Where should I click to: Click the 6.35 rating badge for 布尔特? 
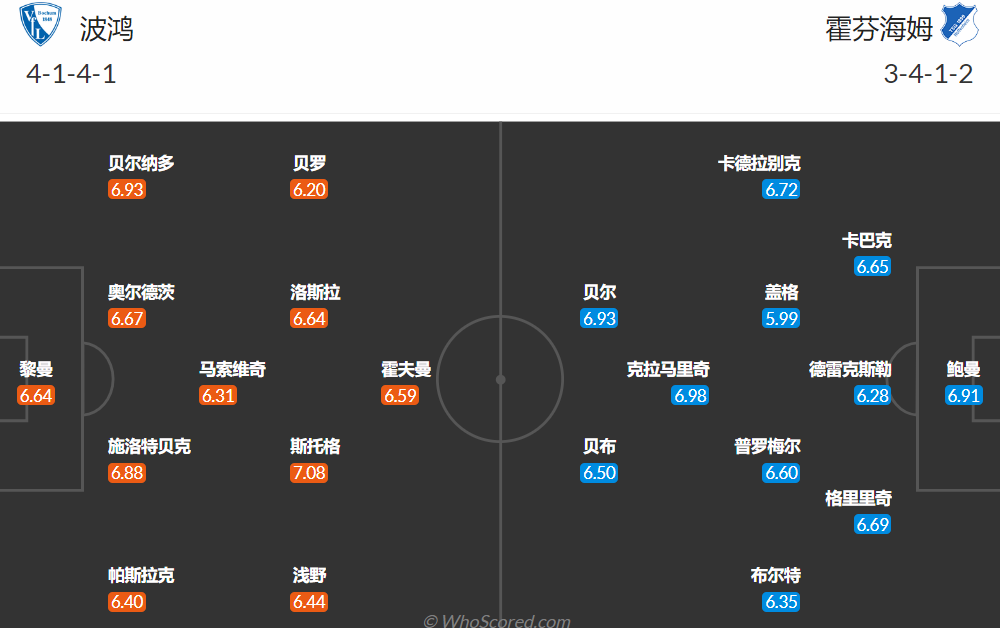pos(781,602)
